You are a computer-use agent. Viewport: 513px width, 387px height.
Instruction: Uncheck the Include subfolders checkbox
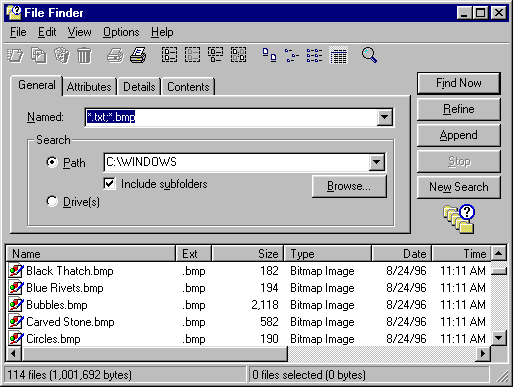click(x=110, y=184)
